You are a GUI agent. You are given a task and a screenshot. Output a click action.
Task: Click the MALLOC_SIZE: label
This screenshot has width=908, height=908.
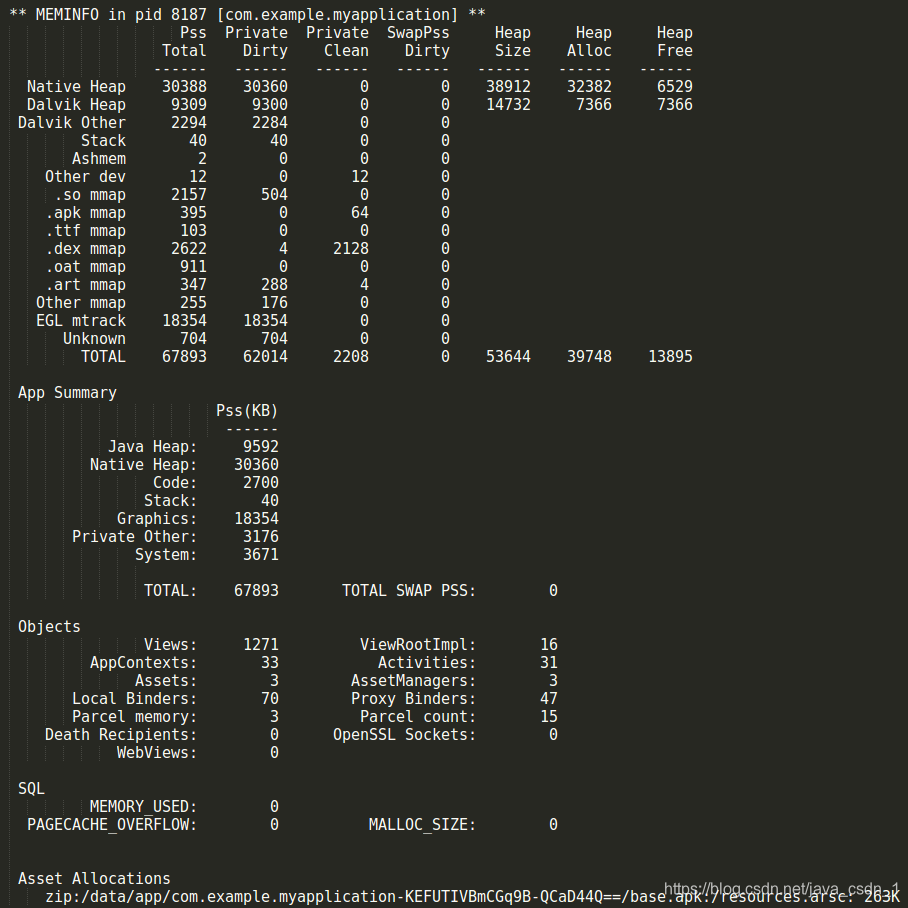pos(422,824)
